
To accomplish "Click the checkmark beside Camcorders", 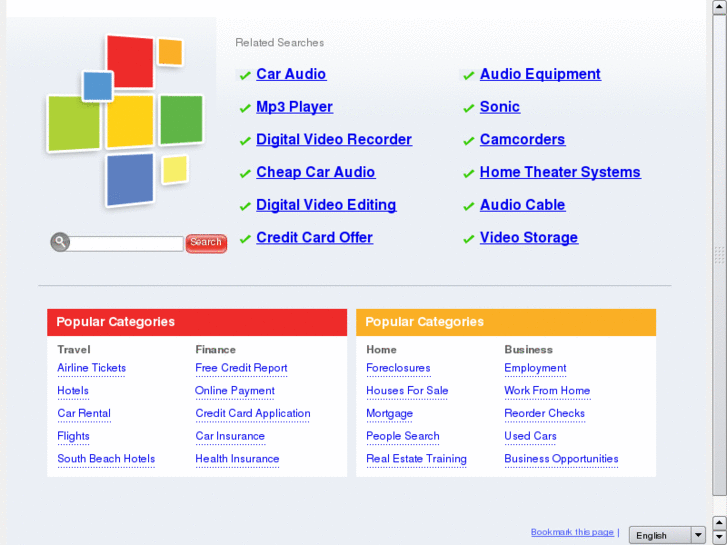I will (469, 141).
